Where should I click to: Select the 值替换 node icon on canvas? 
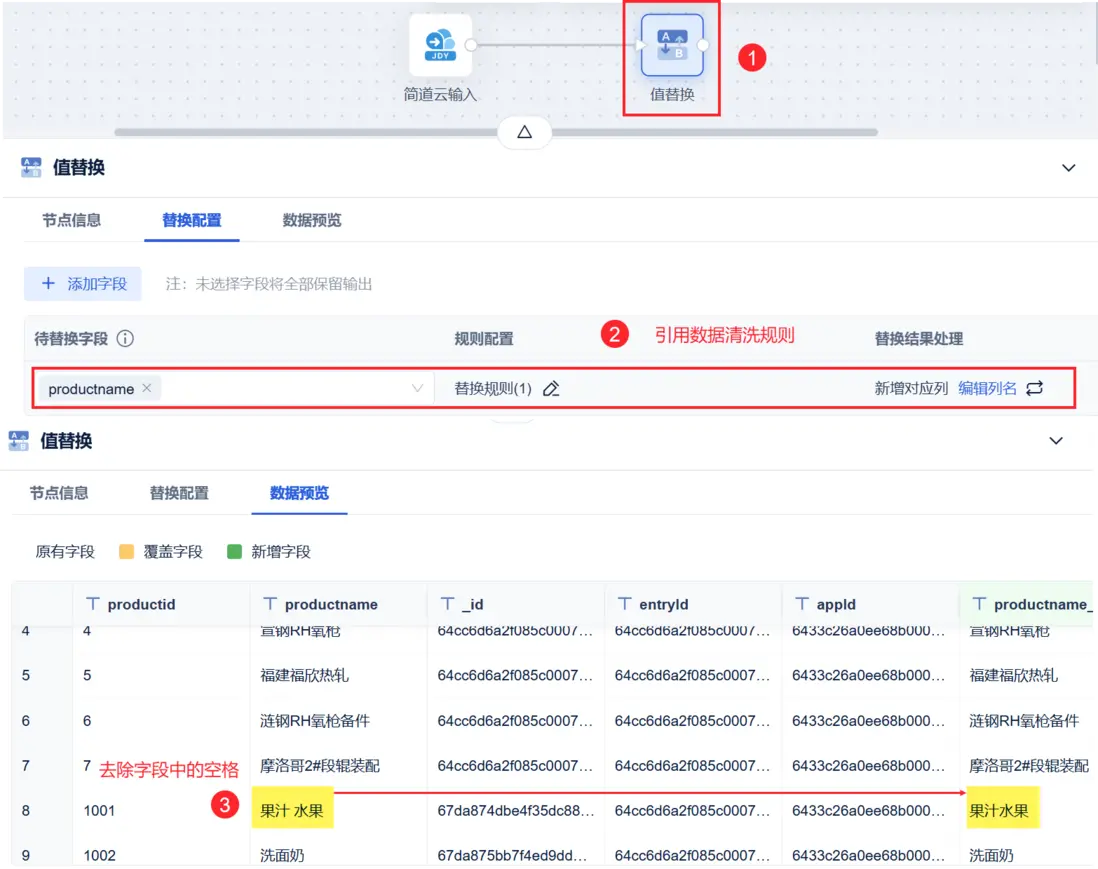pyautogui.click(x=672, y=46)
